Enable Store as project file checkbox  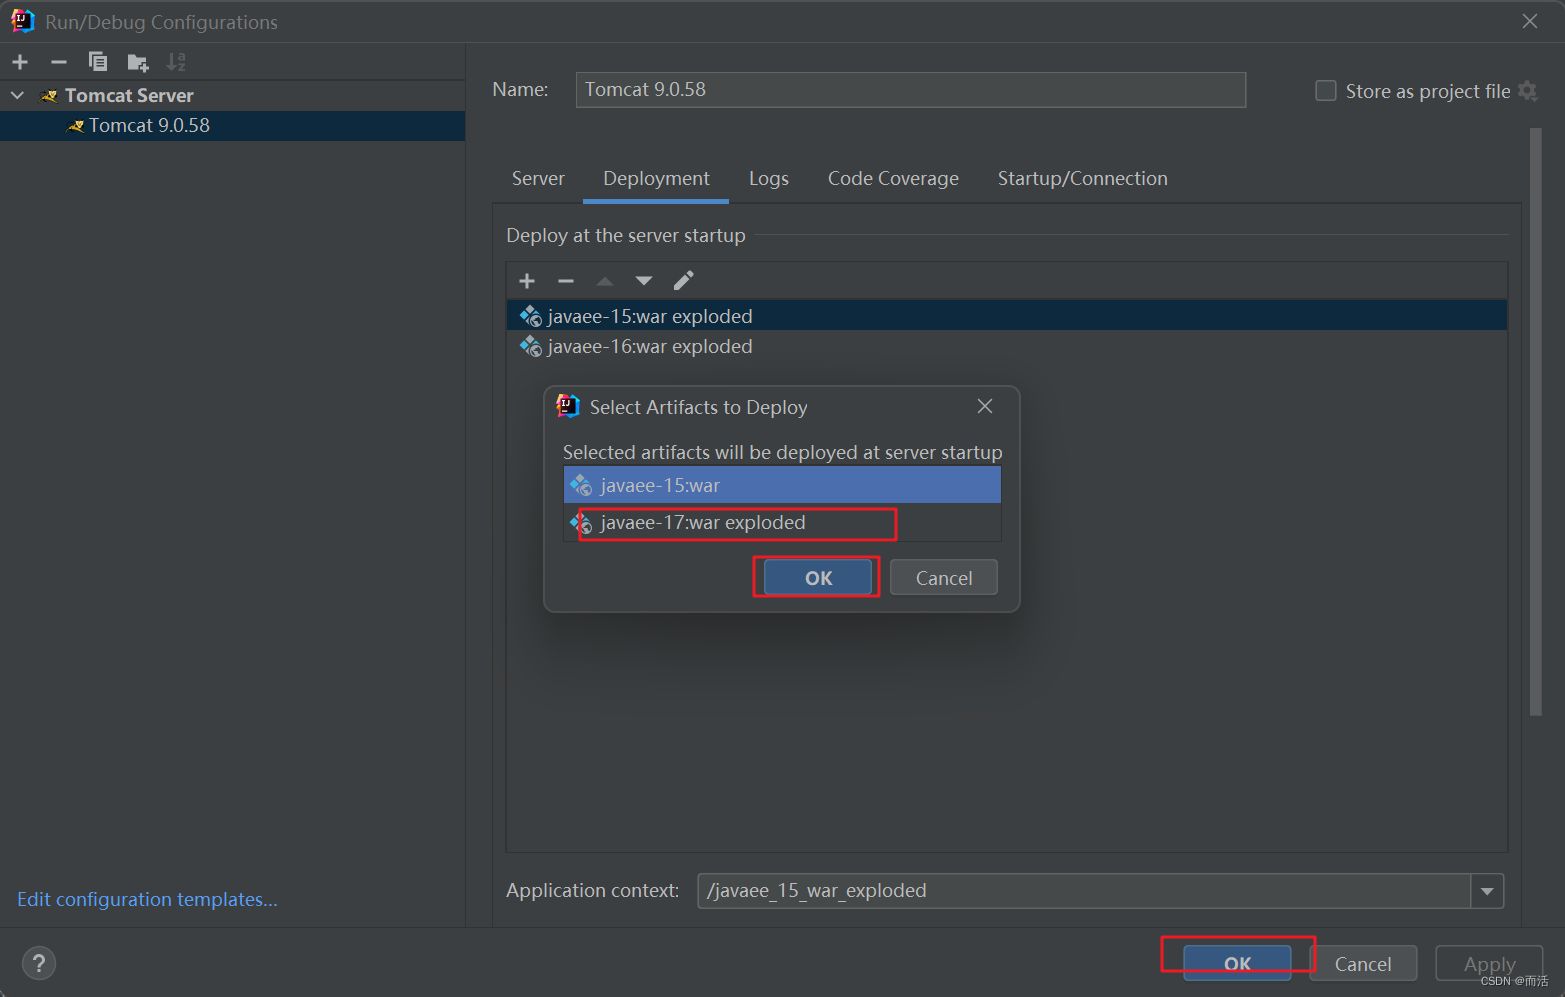pyautogui.click(x=1325, y=91)
